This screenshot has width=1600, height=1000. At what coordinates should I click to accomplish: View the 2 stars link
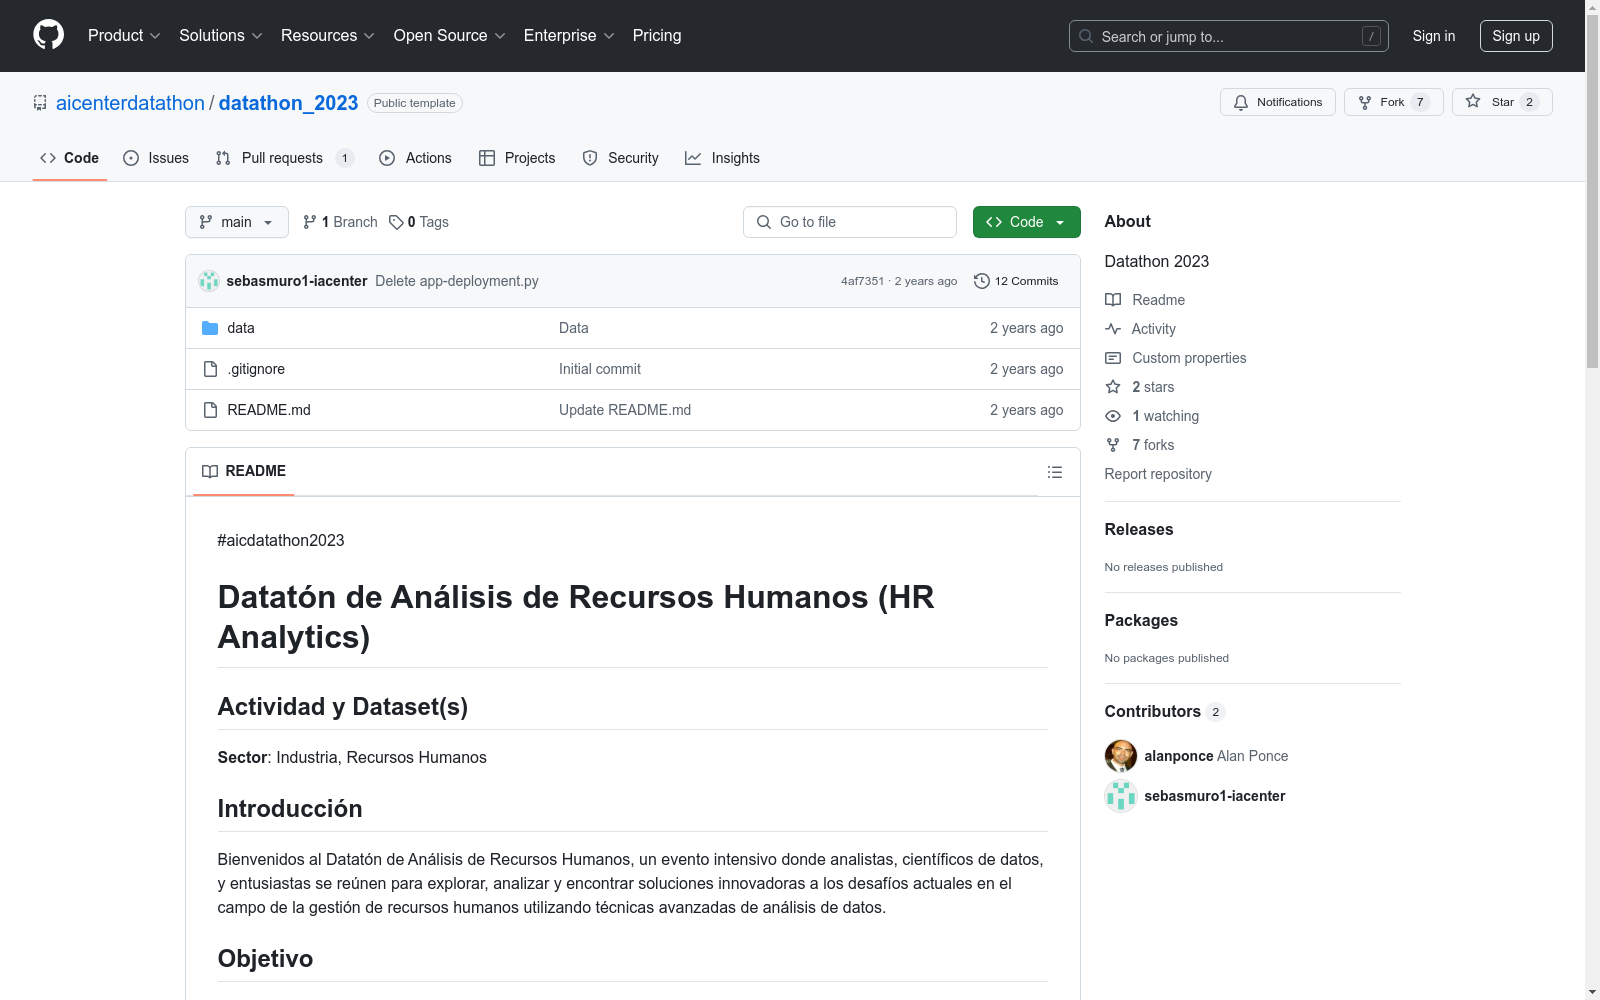pos(1140,387)
